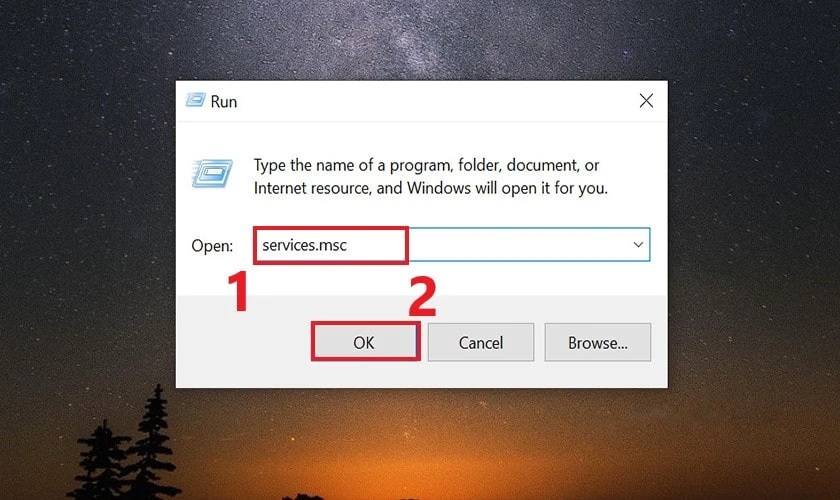
Task: Click the large Run program icon
Action: [x=212, y=173]
